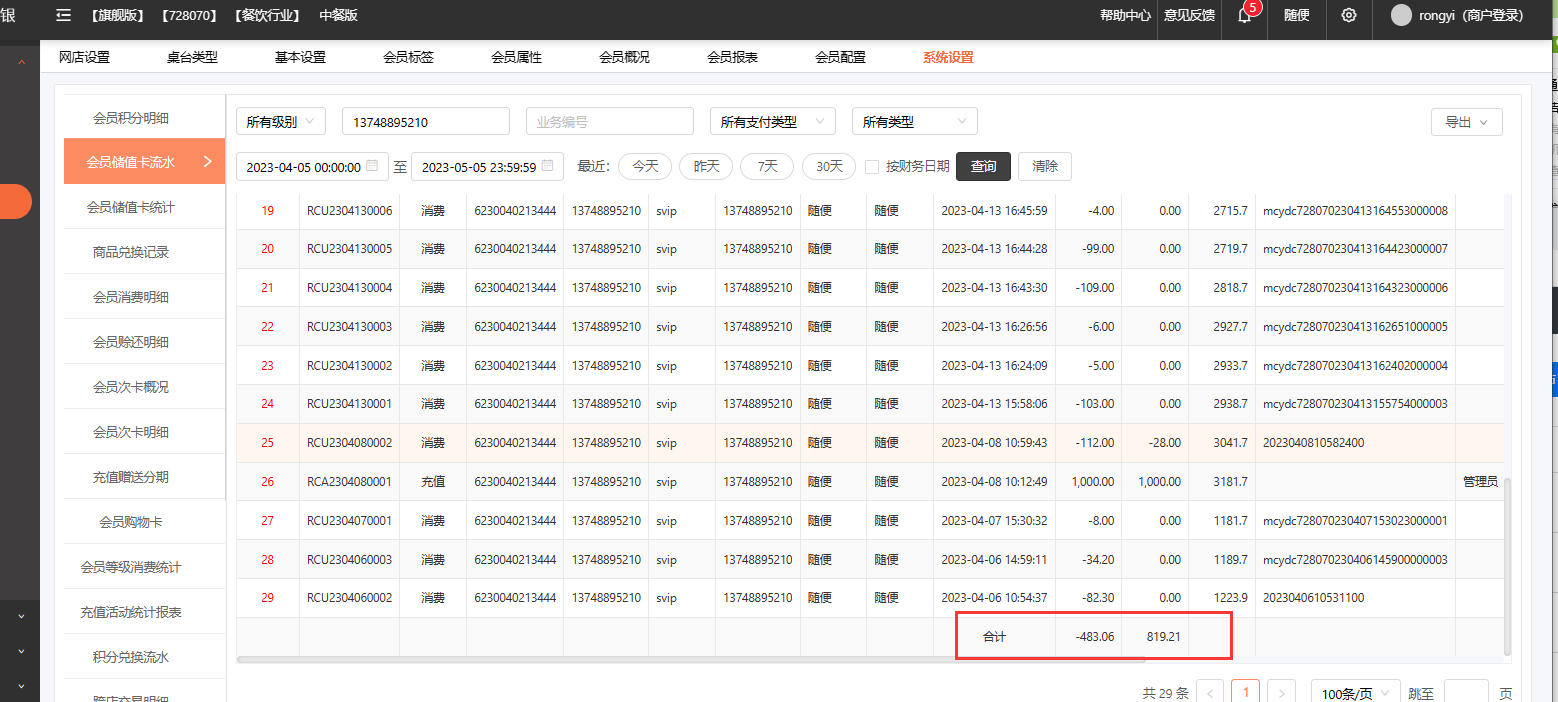Expand the 所有级别 dropdown
Image resolution: width=1558 pixels, height=702 pixels.
click(281, 122)
